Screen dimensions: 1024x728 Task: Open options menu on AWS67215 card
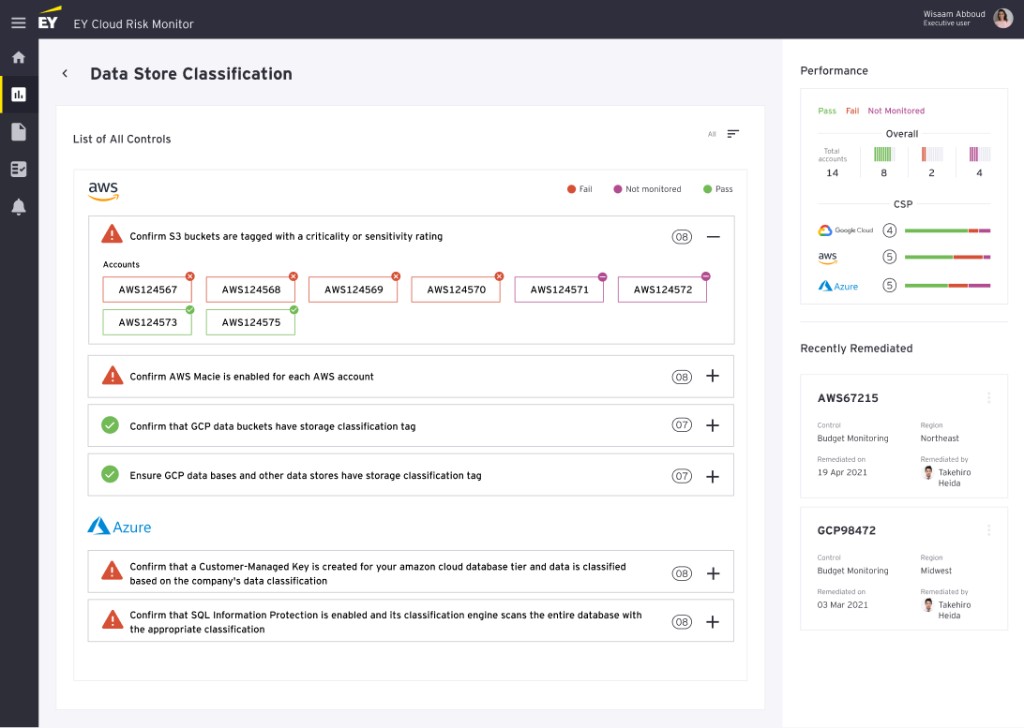(989, 398)
